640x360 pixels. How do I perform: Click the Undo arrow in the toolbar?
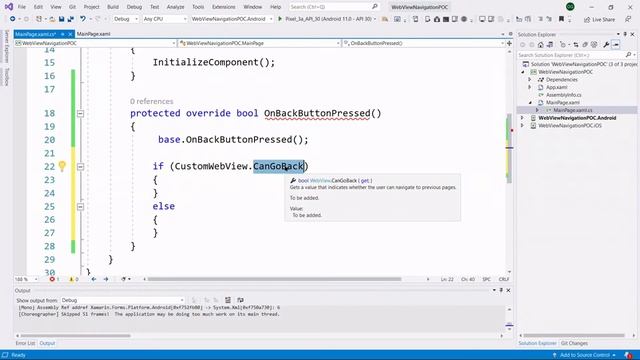[83, 19]
